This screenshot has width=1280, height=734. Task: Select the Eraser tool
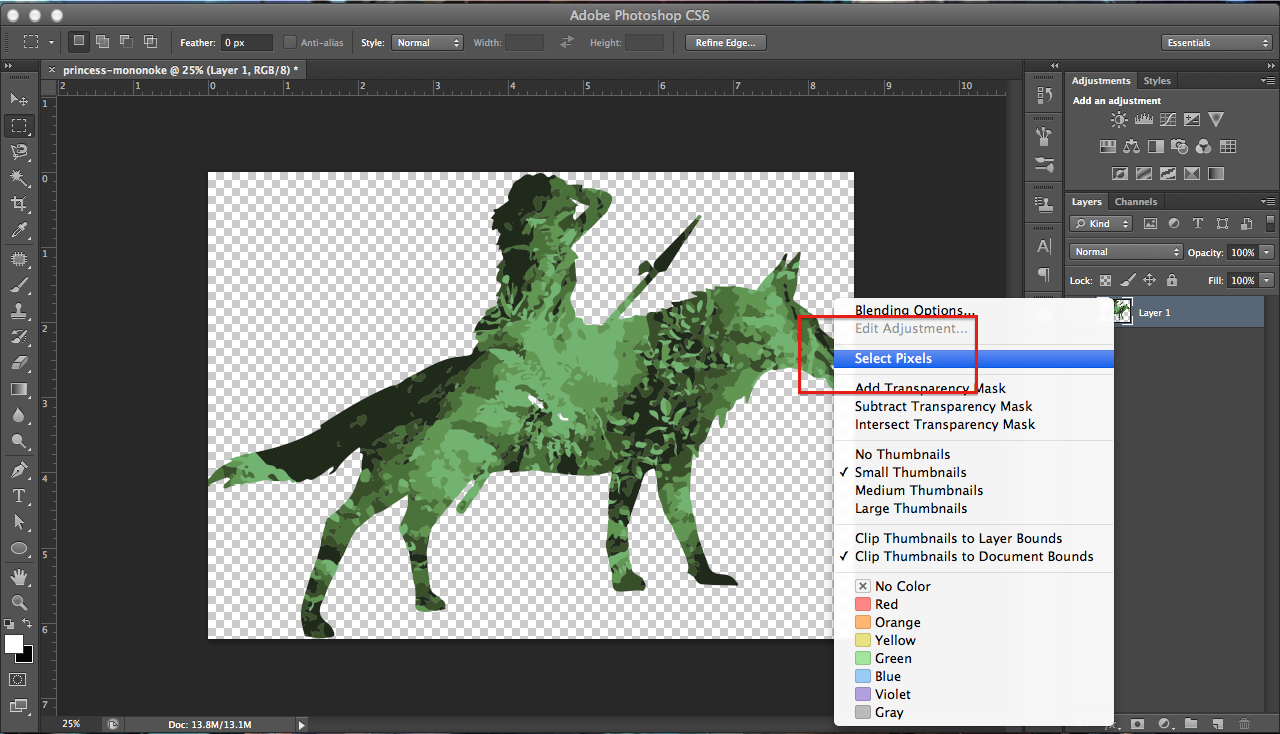[18, 363]
